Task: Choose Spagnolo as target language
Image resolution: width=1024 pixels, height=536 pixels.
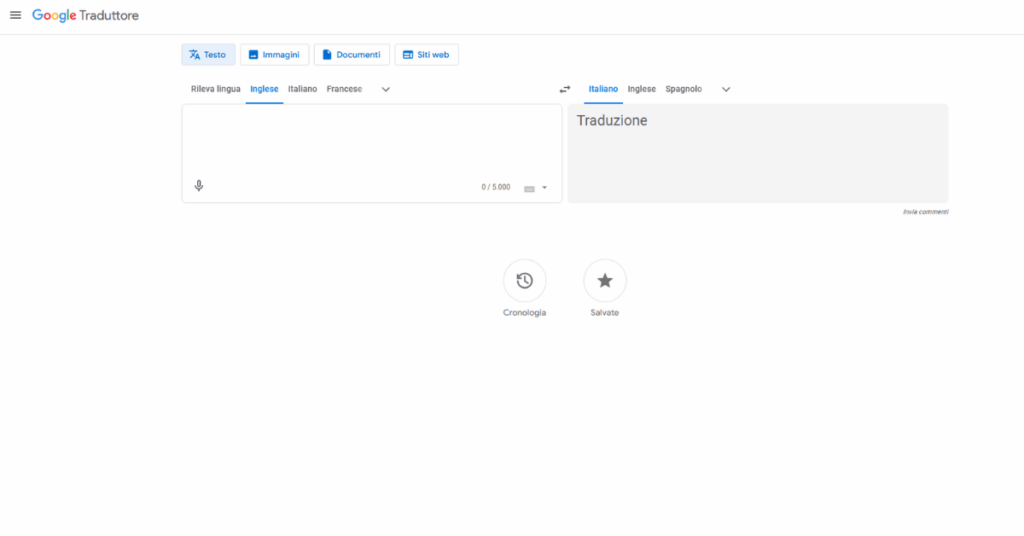Action: click(x=684, y=89)
